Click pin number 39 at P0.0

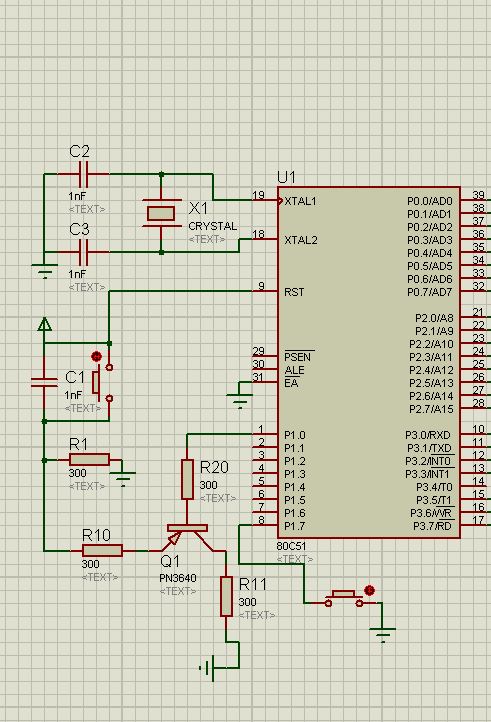pyautogui.click(x=479, y=195)
